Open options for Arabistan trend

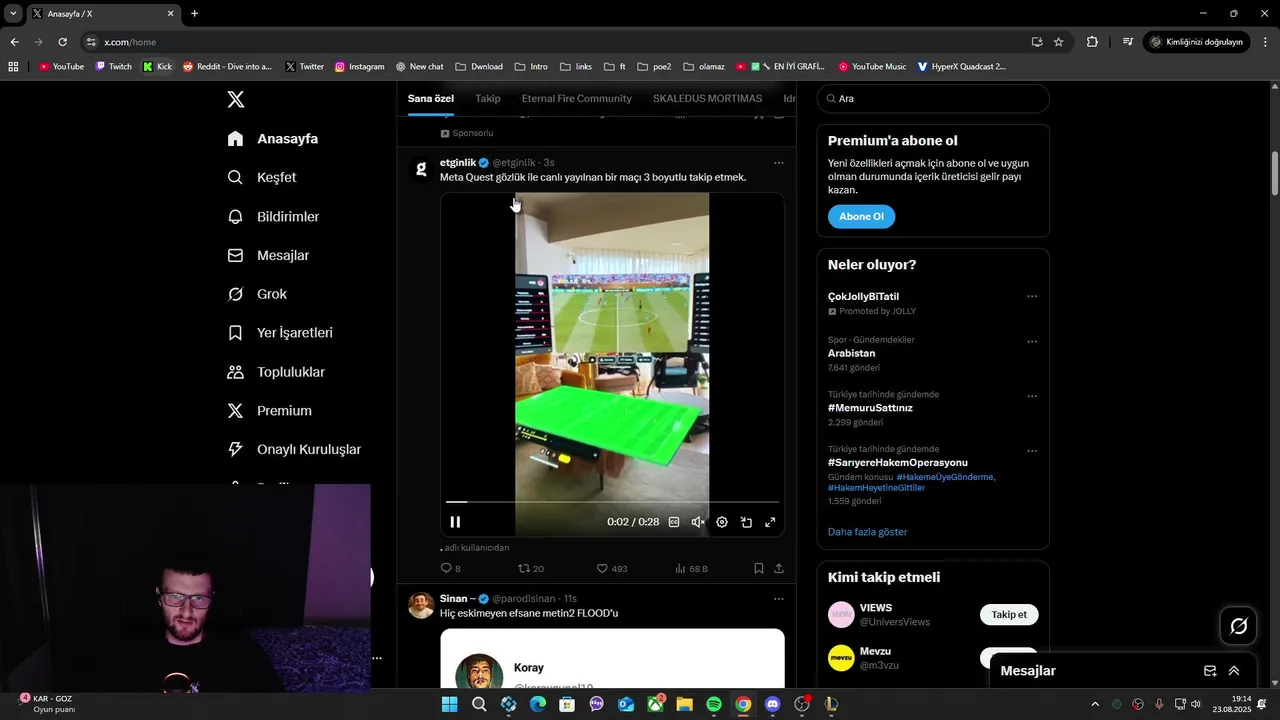coord(1032,341)
